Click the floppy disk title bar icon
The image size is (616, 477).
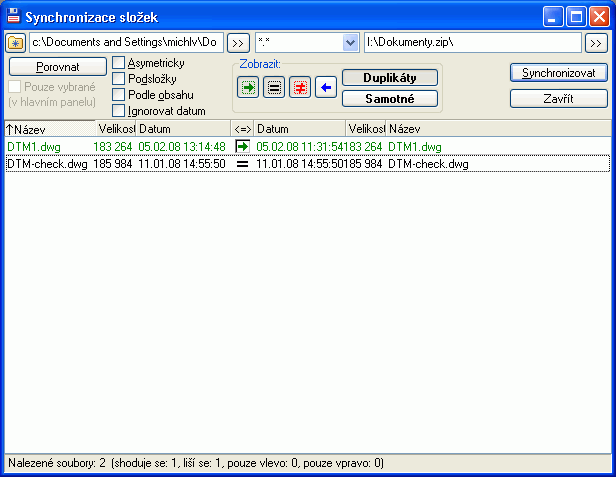[13, 16]
